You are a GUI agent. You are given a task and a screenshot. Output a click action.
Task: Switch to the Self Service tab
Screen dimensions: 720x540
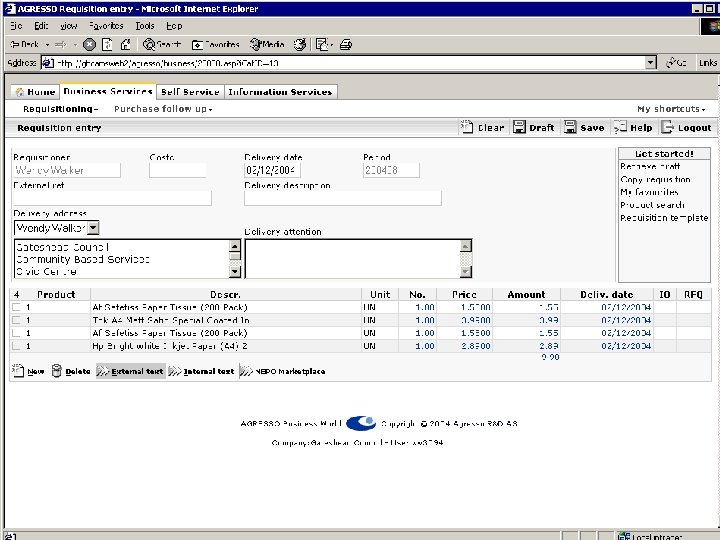[x=190, y=92]
